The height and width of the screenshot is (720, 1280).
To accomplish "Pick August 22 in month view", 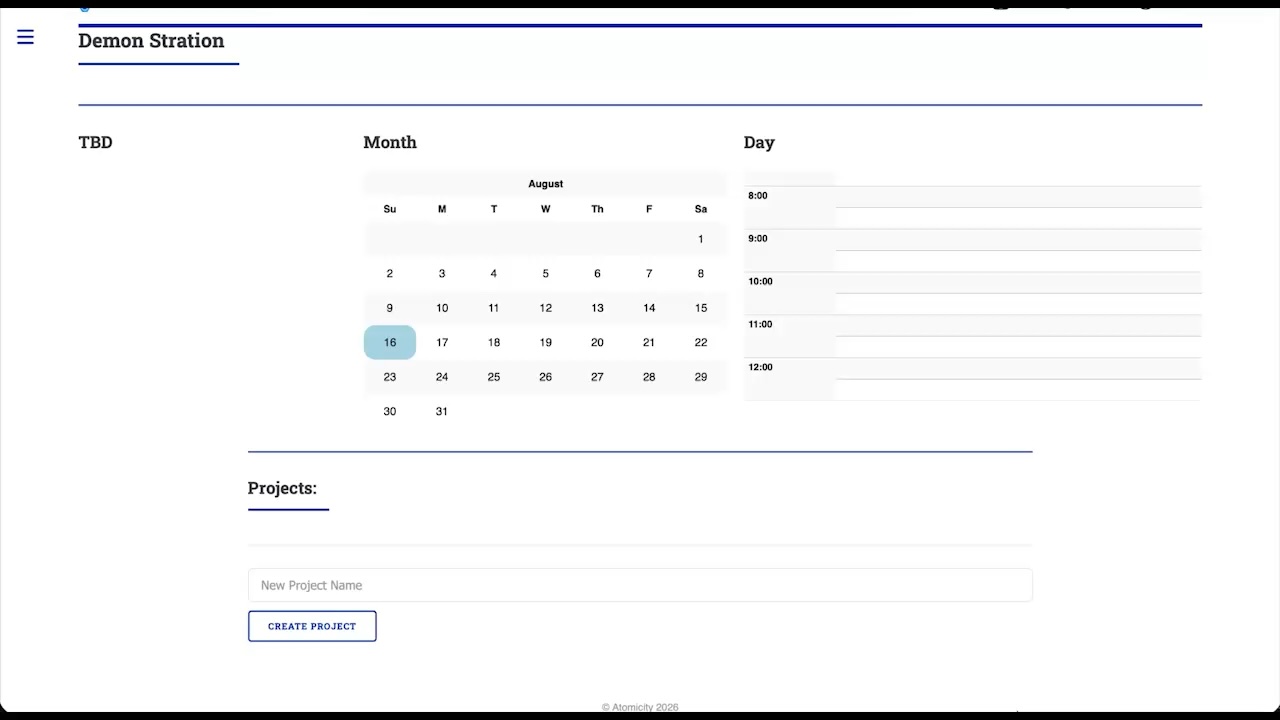I will (701, 342).
